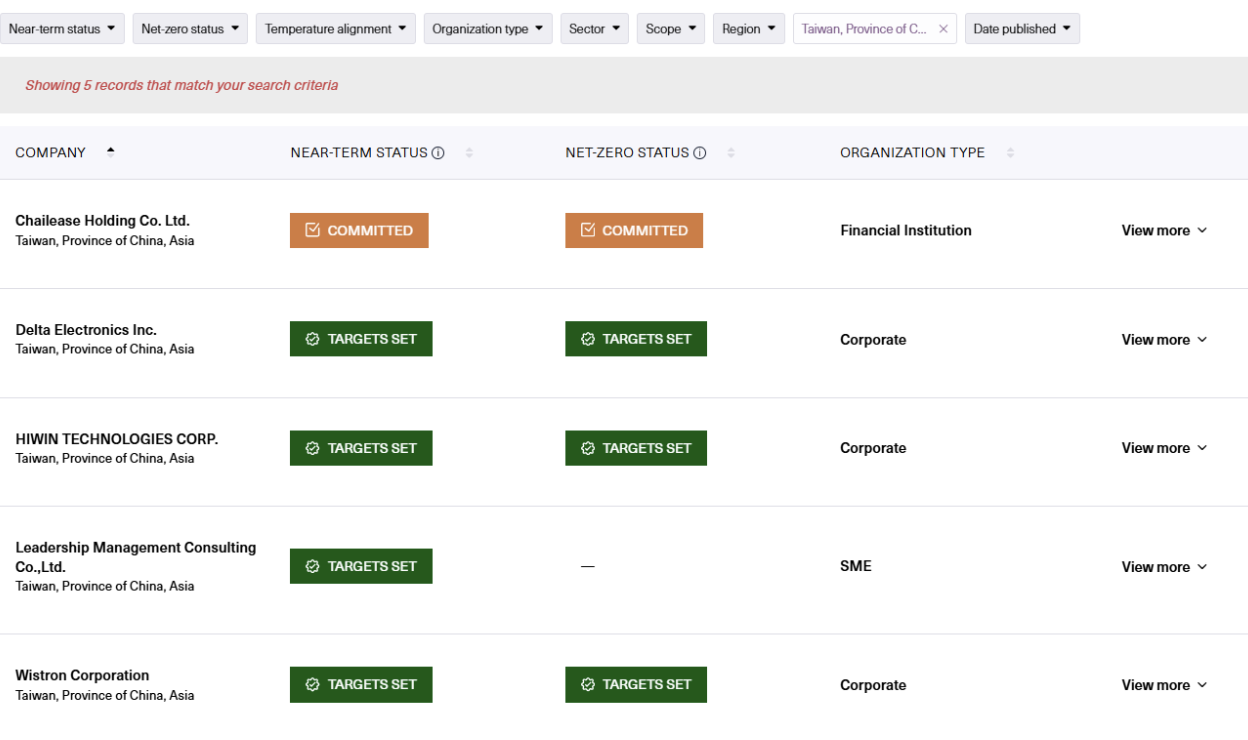1248x740 pixels.
Task: Sort by Organization type column arrows
Action: pyautogui.click(x=1010, y=153)
